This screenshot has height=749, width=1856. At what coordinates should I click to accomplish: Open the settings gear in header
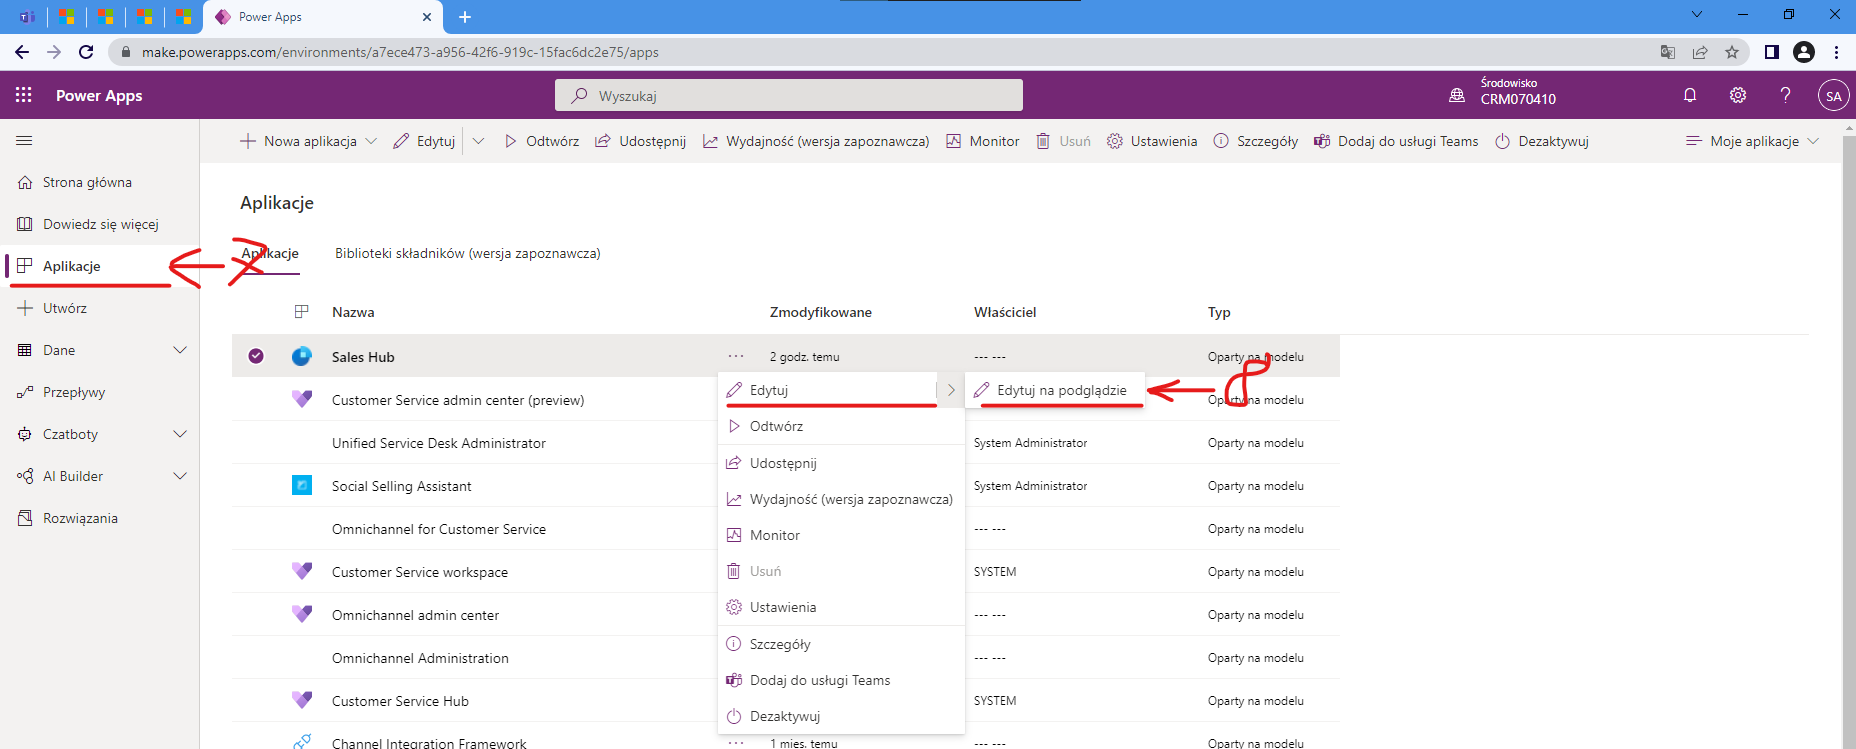(1738, 95)
